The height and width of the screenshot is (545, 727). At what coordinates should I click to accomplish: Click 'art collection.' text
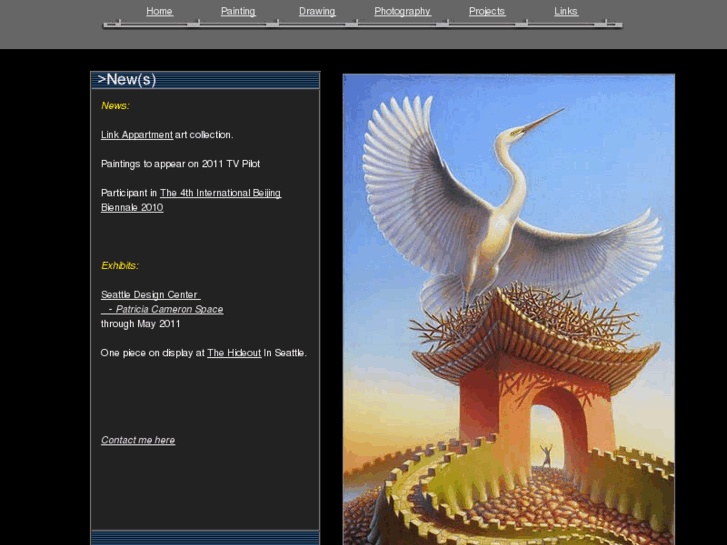[x=204, y=135]
